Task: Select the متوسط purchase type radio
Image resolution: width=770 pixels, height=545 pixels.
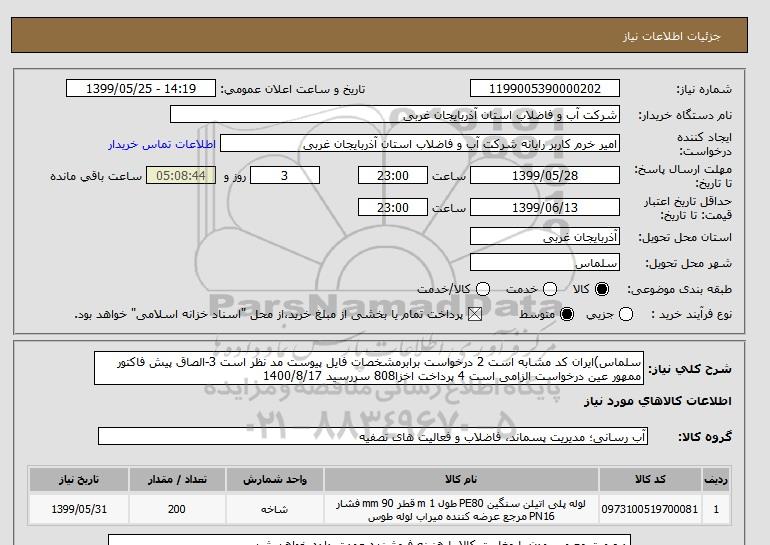Action: coord(567,314)
